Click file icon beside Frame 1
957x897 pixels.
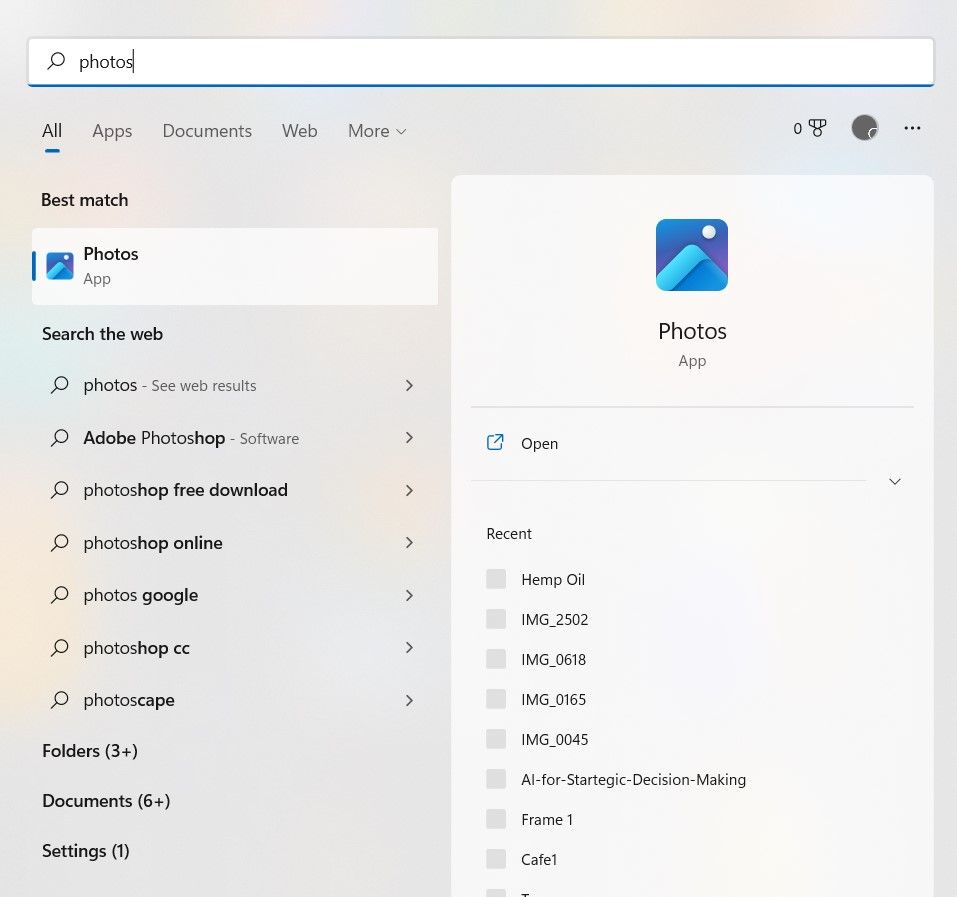click(x=496, y=819)
